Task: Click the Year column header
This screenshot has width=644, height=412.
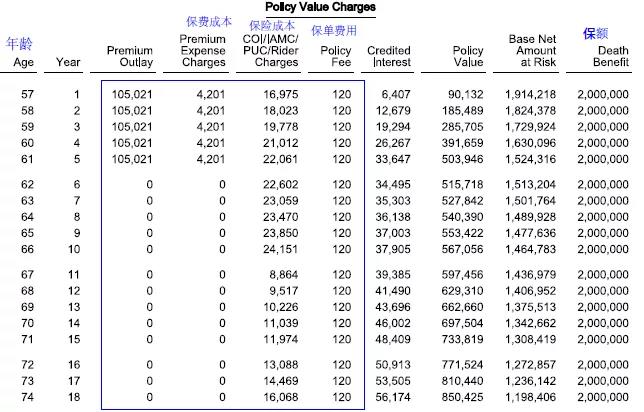Action: (x=68, y=62)
